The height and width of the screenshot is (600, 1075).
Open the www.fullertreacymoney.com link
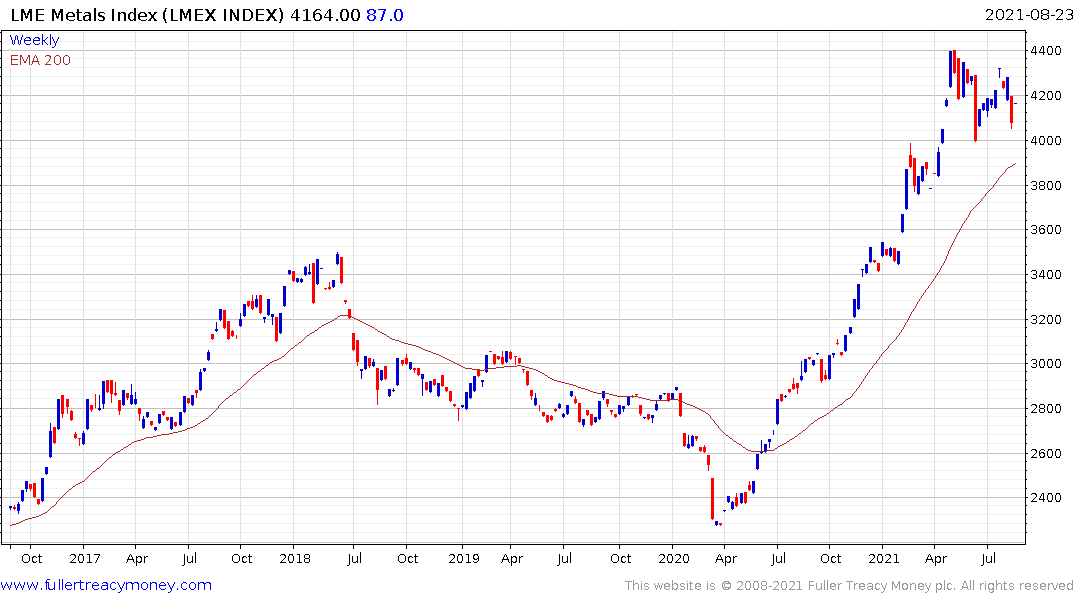(x=106, y=585)
